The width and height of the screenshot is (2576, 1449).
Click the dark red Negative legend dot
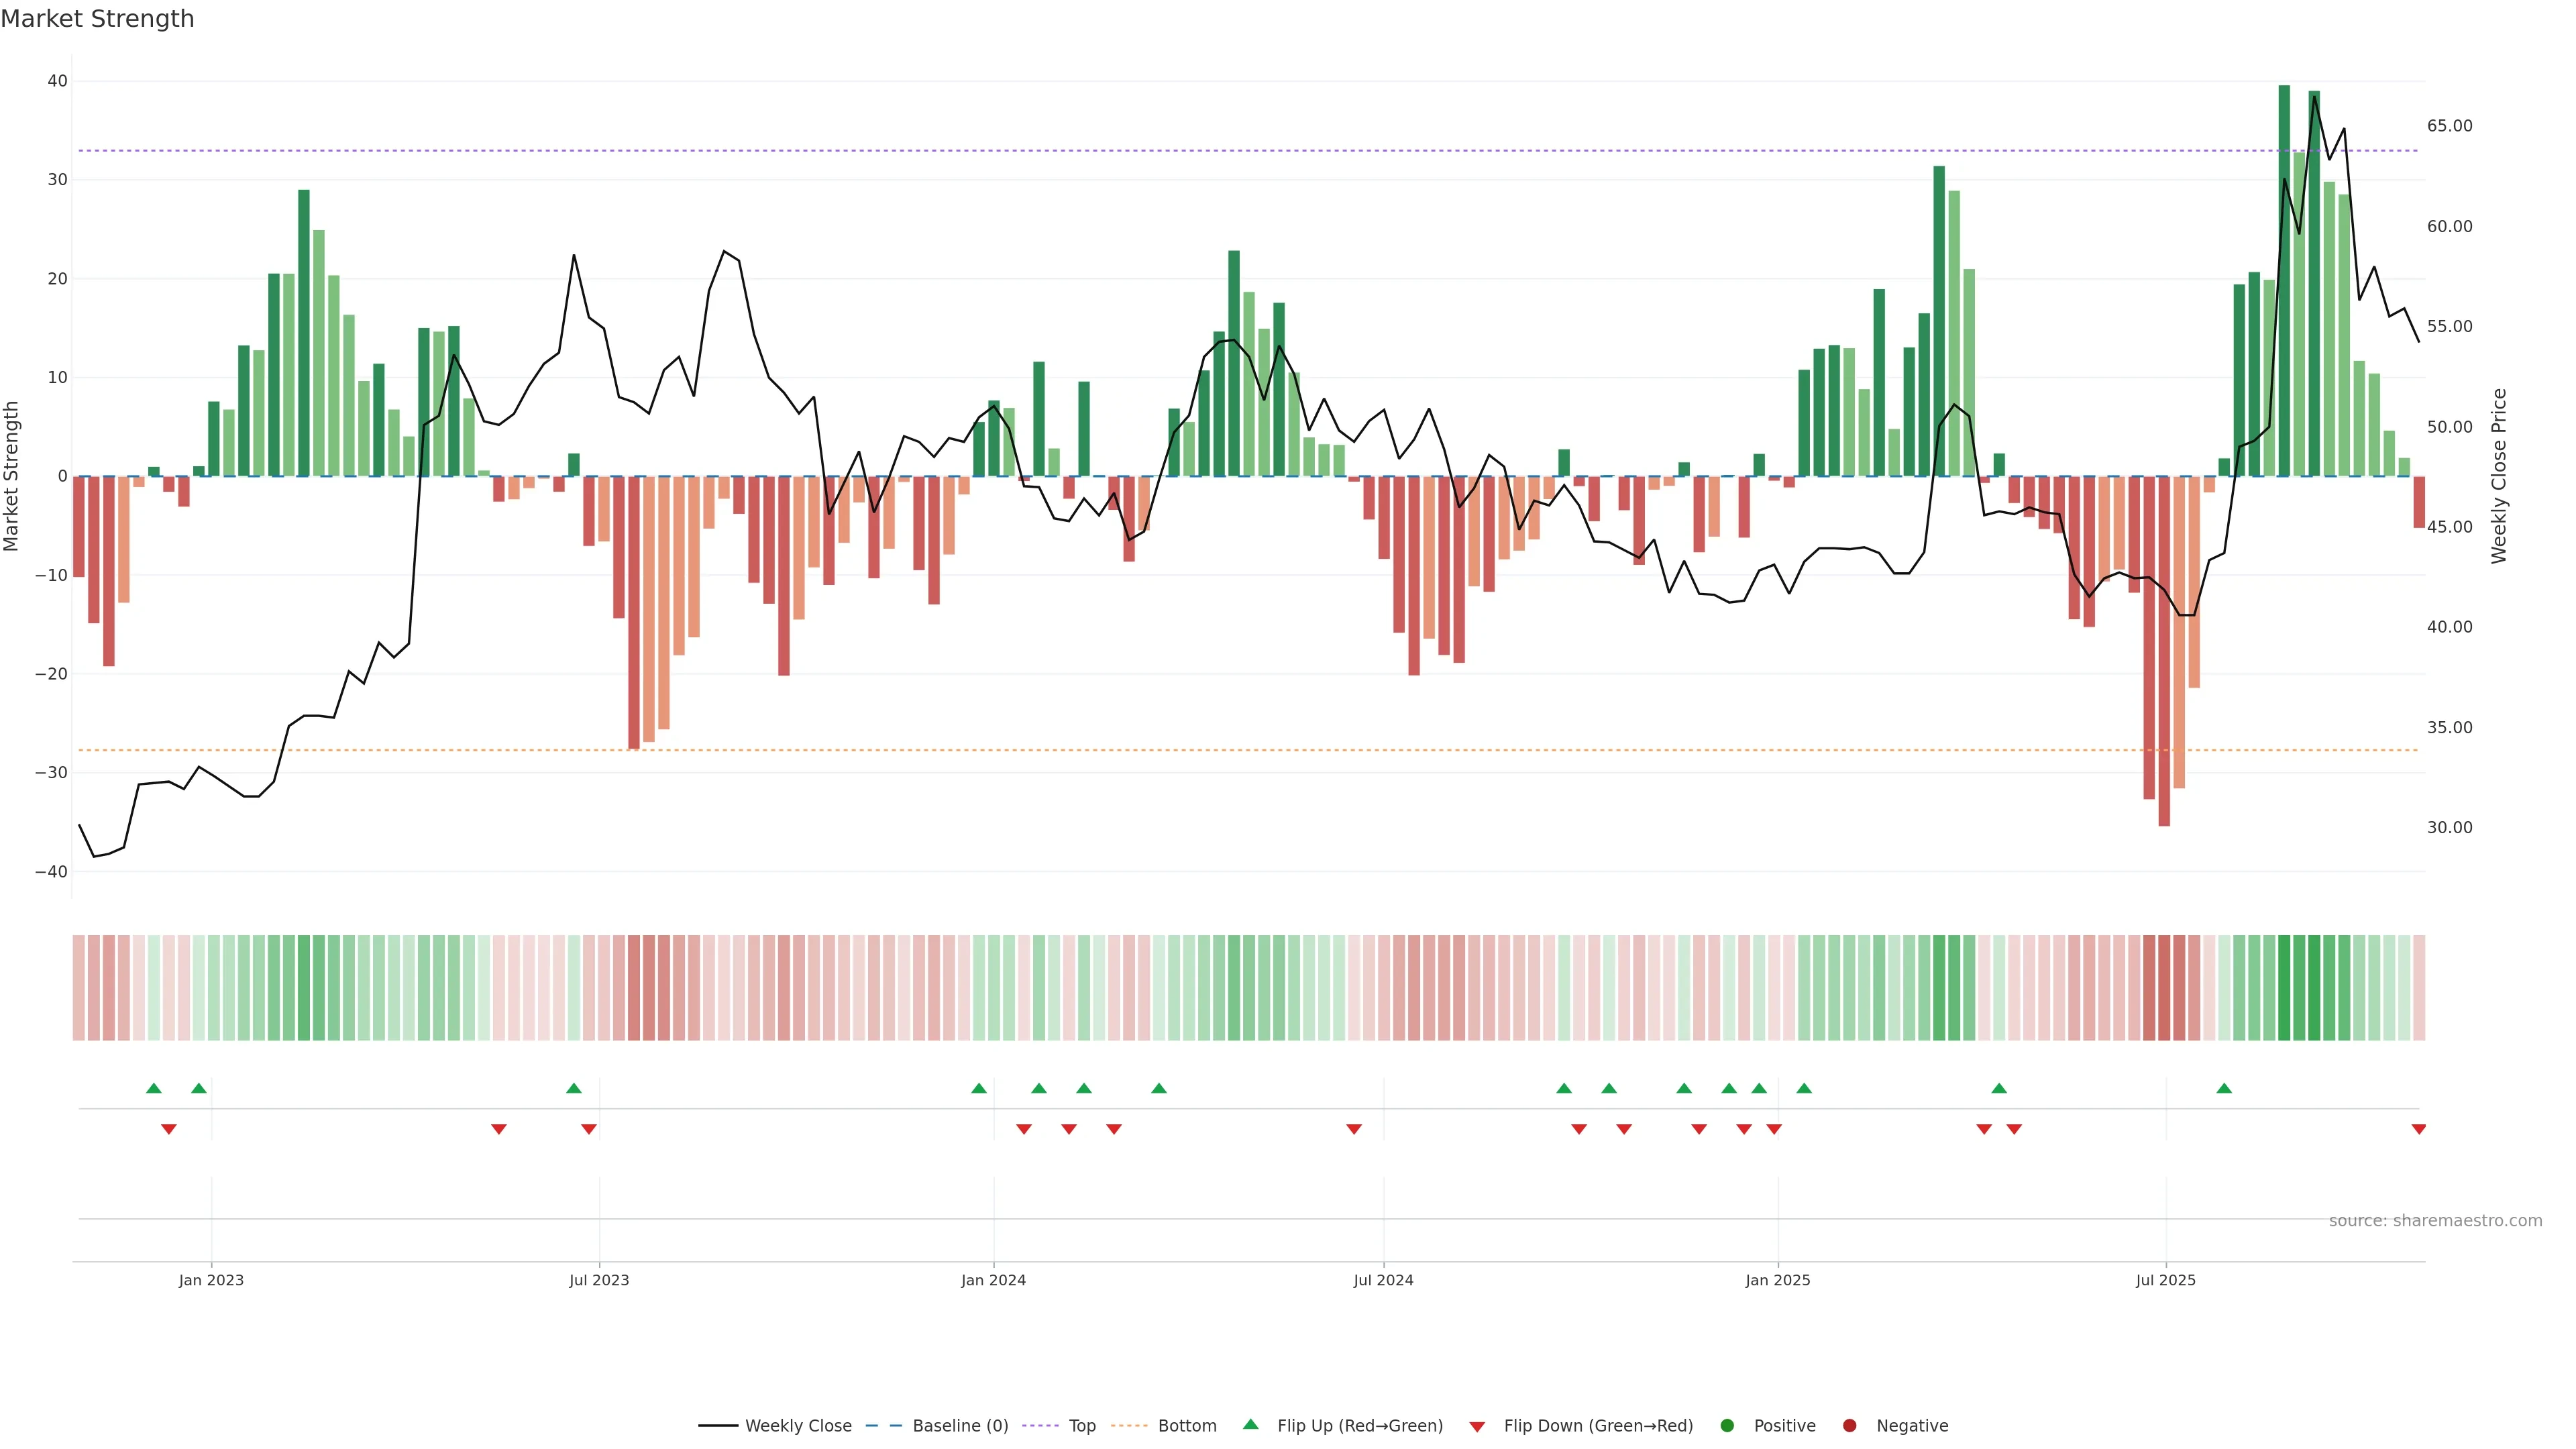(1849, 1426)
